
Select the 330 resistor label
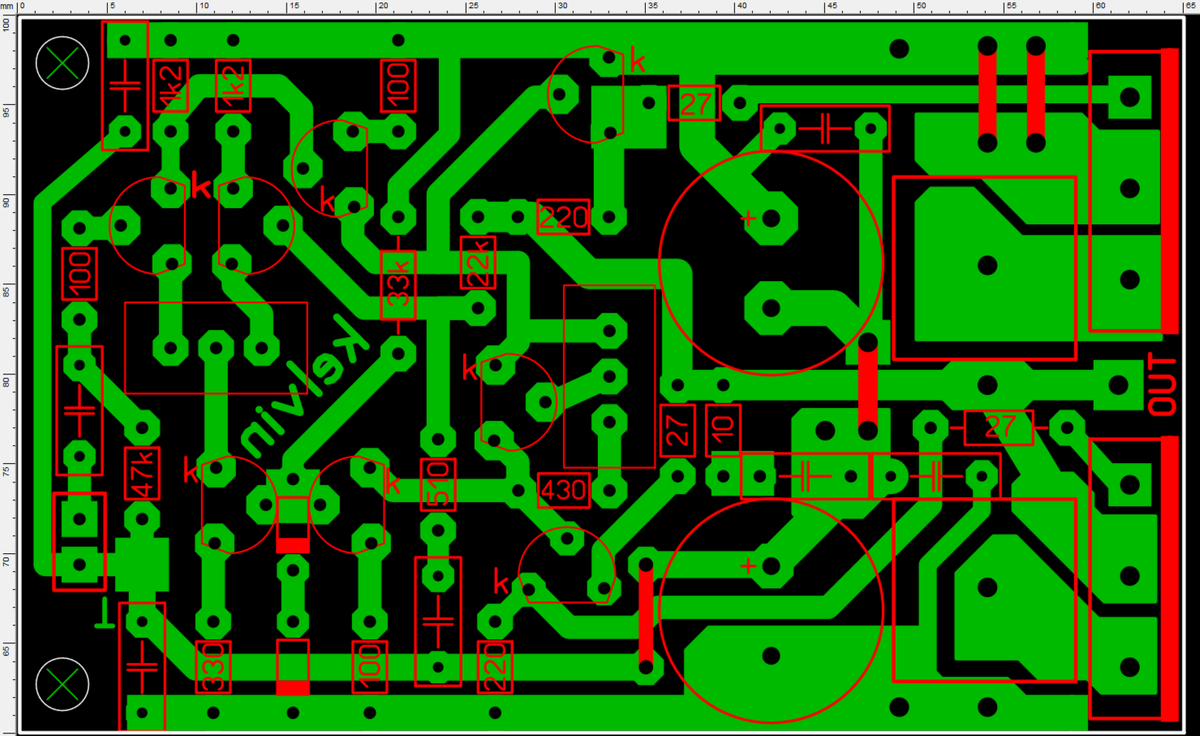[212, 667]
